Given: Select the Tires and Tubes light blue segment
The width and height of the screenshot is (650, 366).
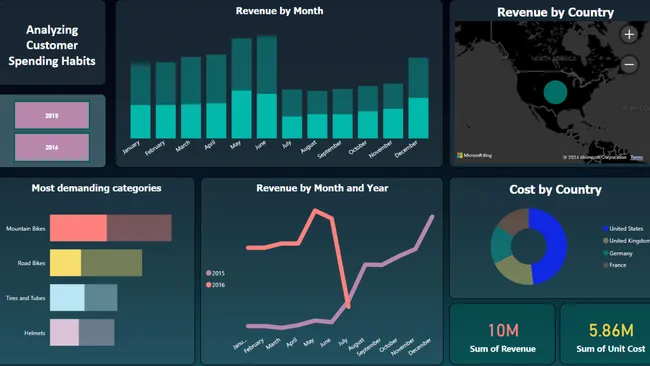Looking at the screenshot, I should tap(67, 298).
